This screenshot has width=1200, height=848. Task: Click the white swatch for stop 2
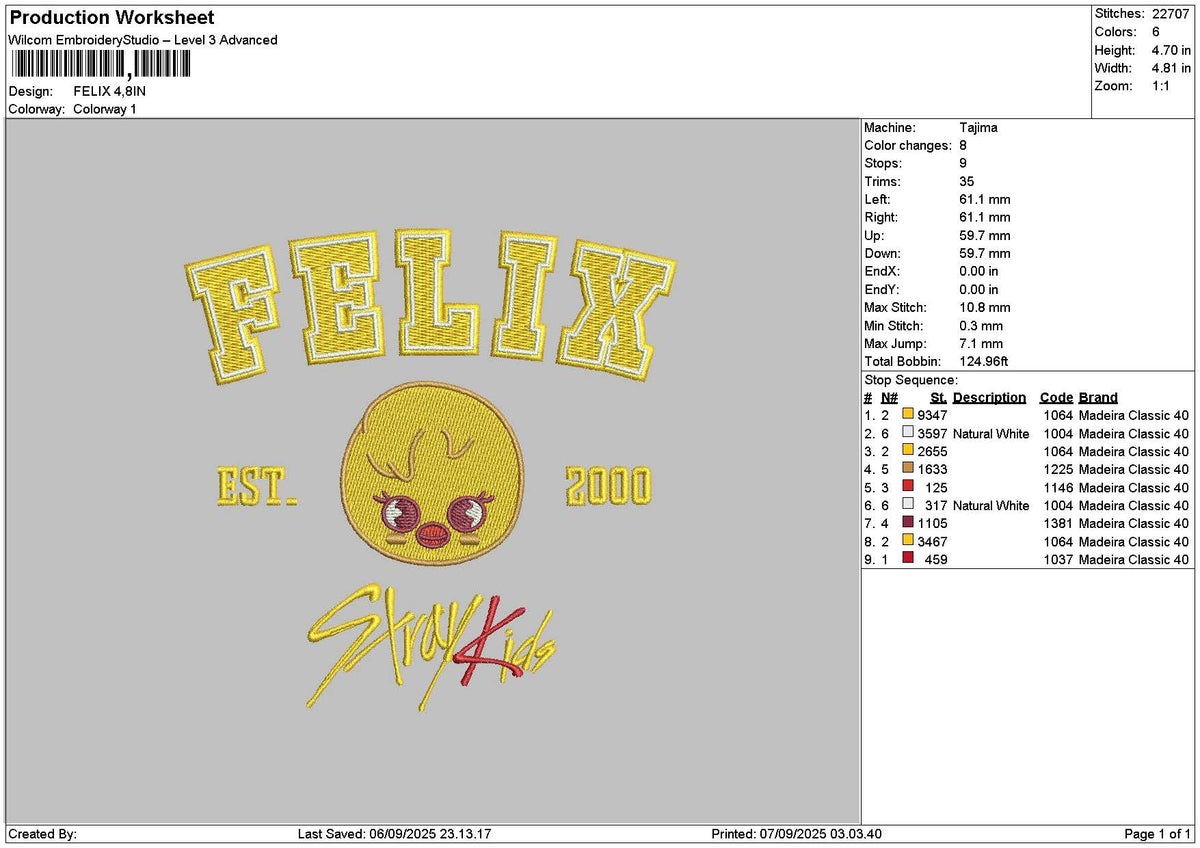pyautogui.click(x=908, y=433)
